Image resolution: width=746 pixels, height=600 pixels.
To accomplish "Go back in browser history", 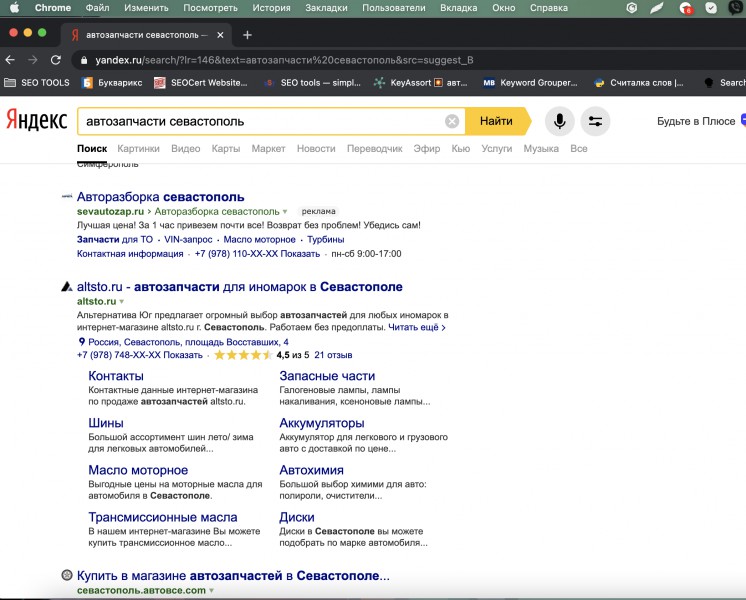I will click(x=10, y=60).
